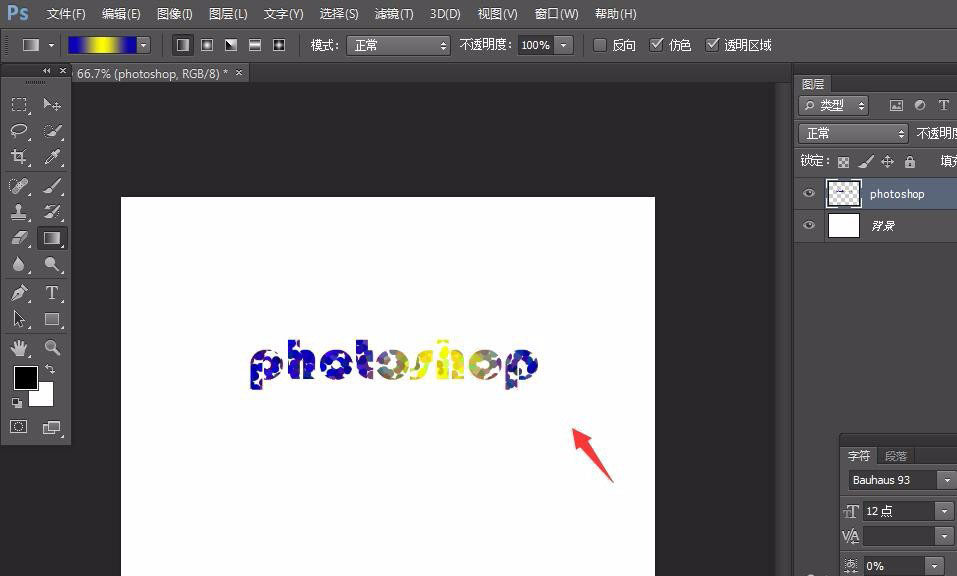The image size is (957, 576).
Task: Select the Rectangular Marquee tool
Action: point(19,104)
